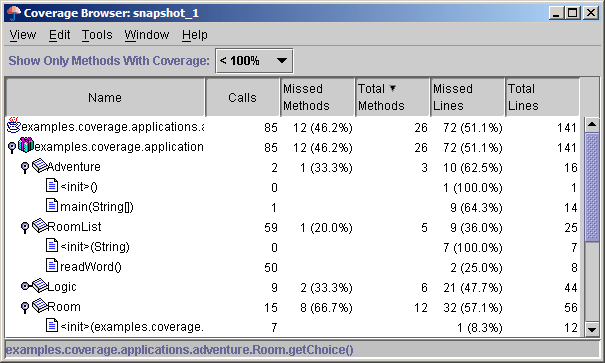Screen dimensions: 605x363
Task: Sort by Total Lines column header
Action: [x=542, y=97]
